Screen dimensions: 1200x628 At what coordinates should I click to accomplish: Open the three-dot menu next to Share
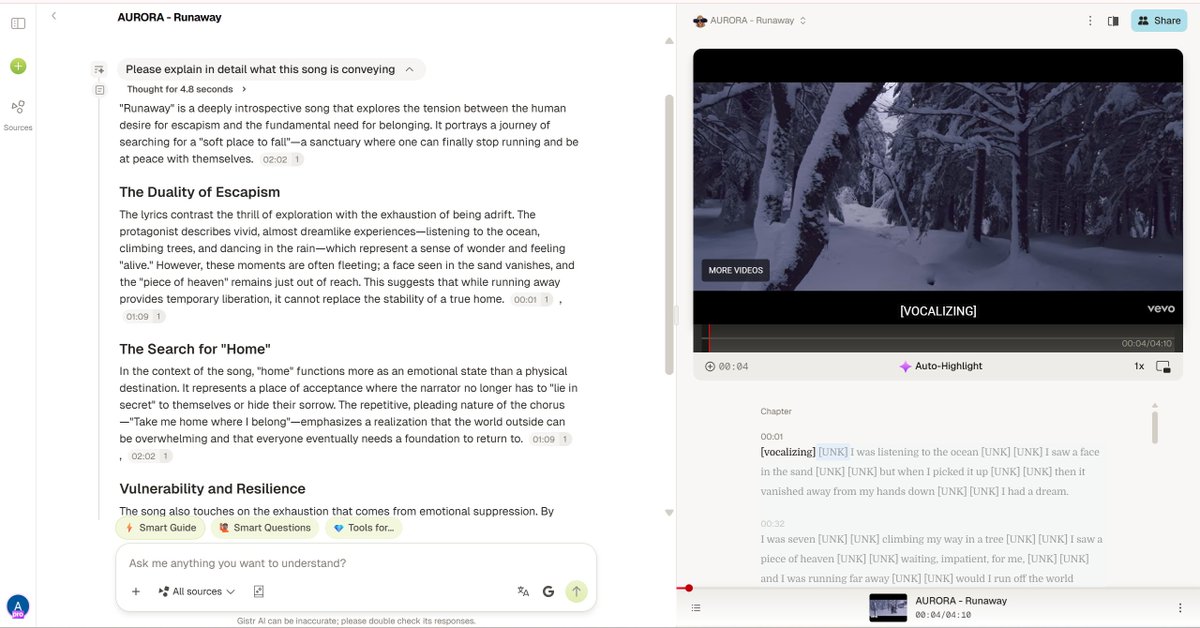(1090, 20)
